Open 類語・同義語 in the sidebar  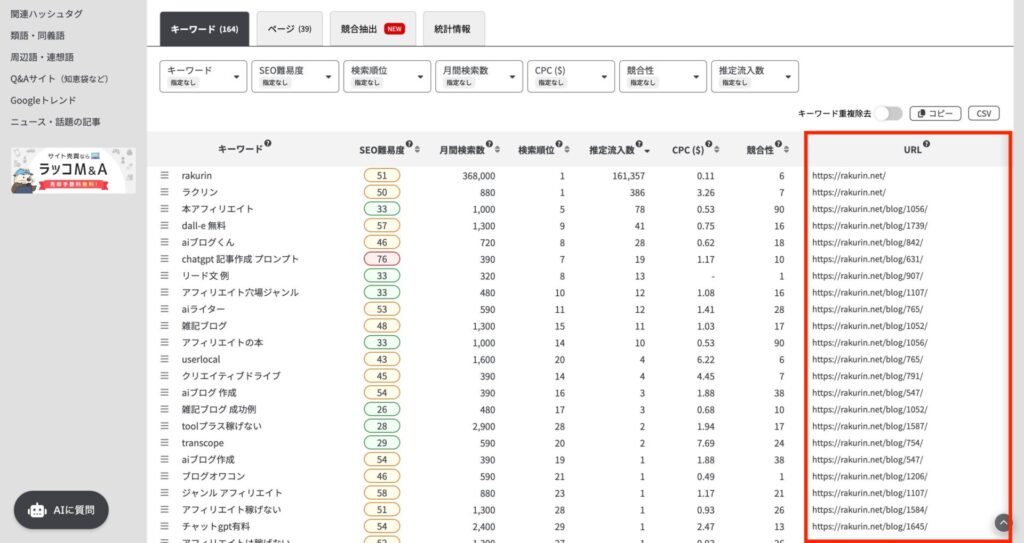37,35
